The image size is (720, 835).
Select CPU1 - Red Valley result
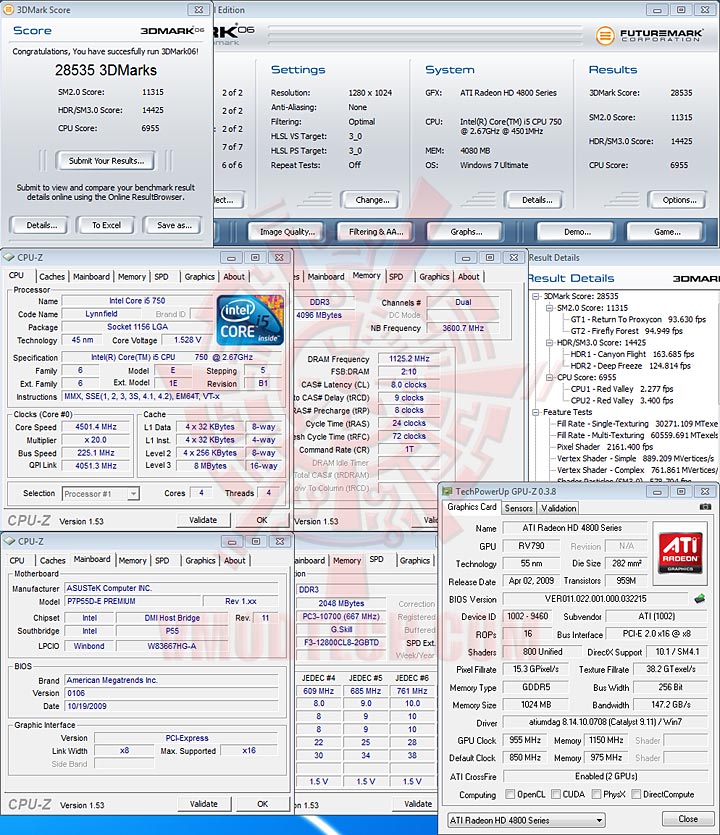tap(621, 389)
